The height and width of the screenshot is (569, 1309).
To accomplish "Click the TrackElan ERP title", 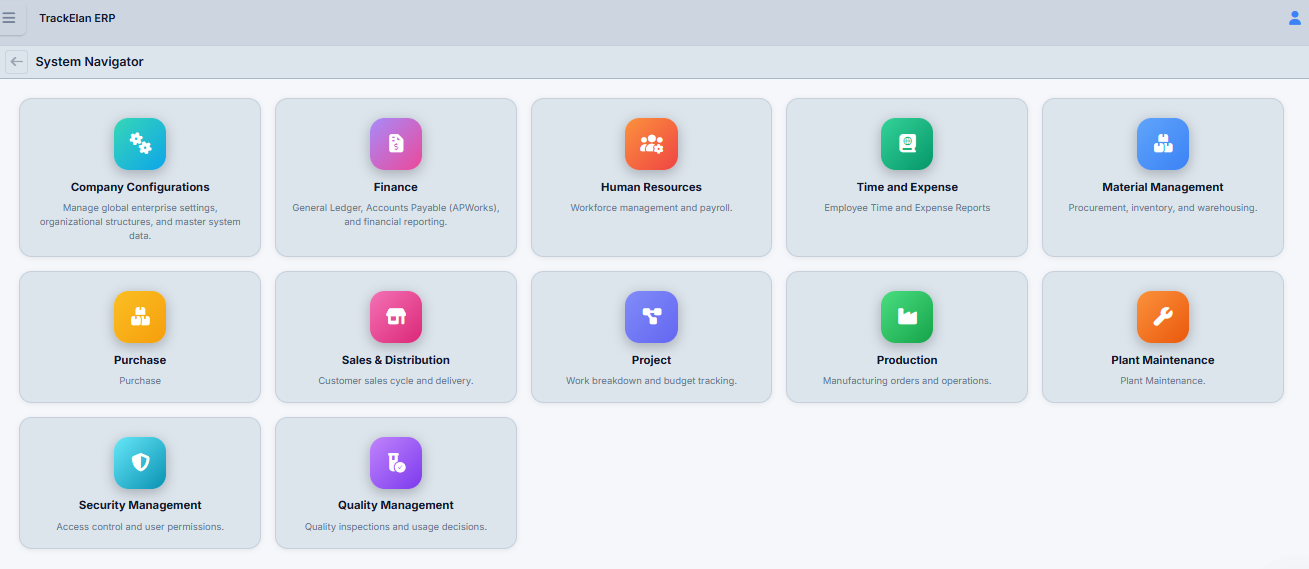I will click(77, 18).
